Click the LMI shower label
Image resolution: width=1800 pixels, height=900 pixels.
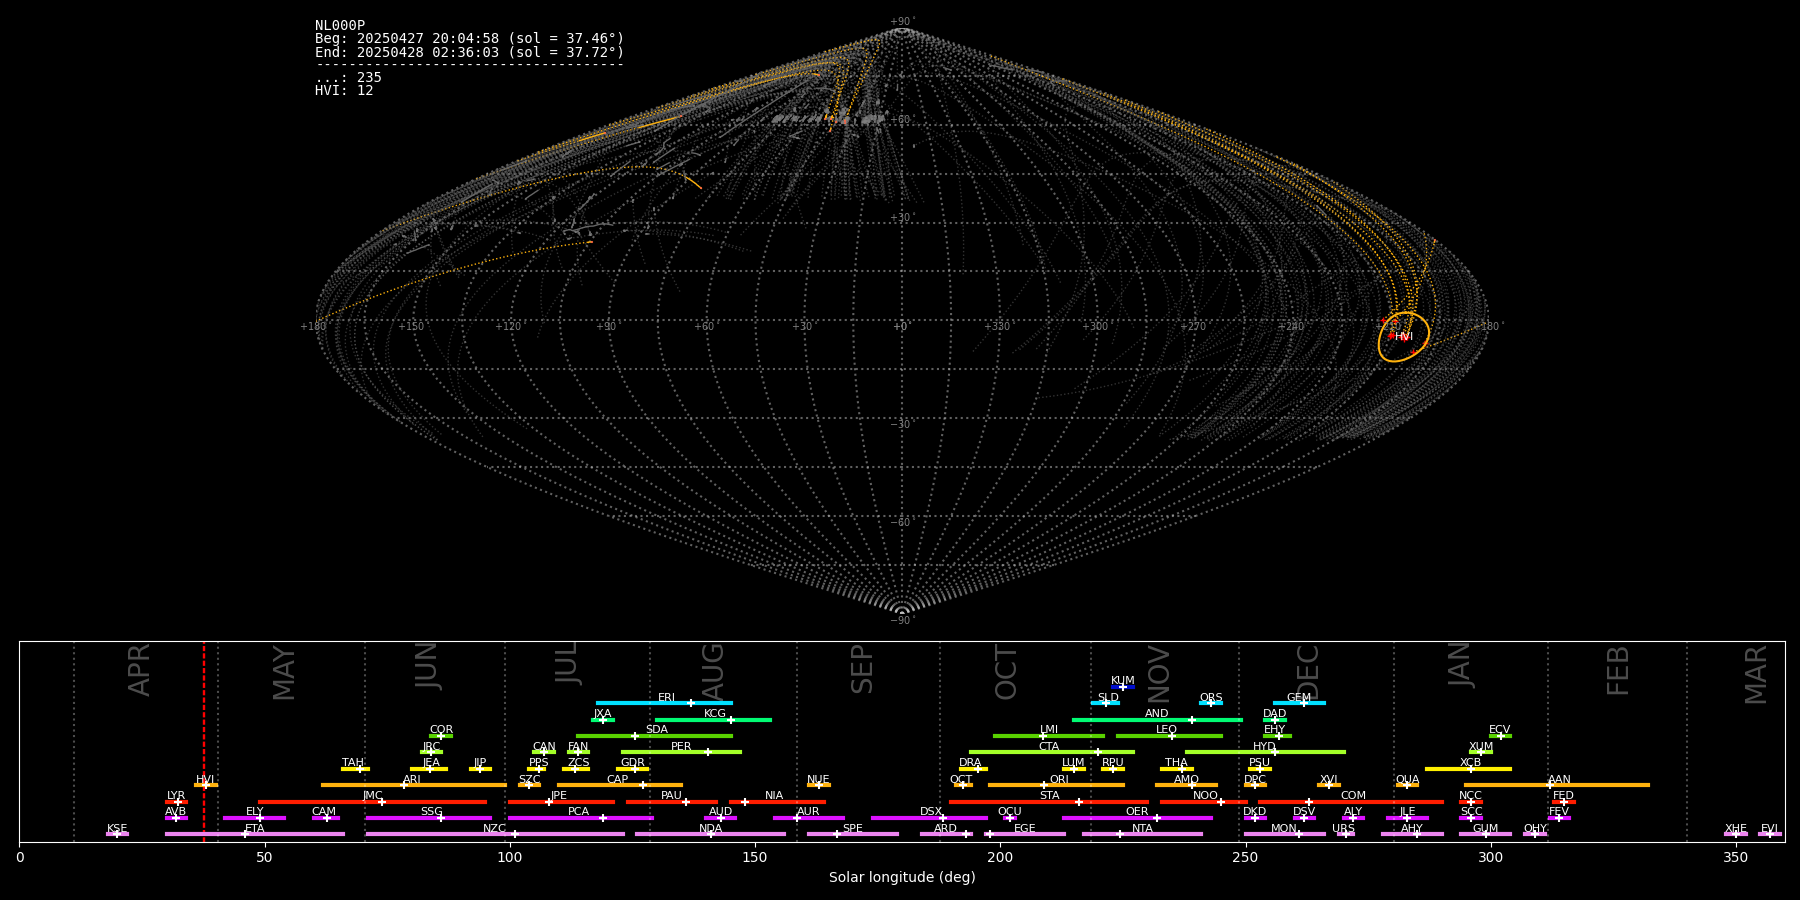[x=1048, y=730]
